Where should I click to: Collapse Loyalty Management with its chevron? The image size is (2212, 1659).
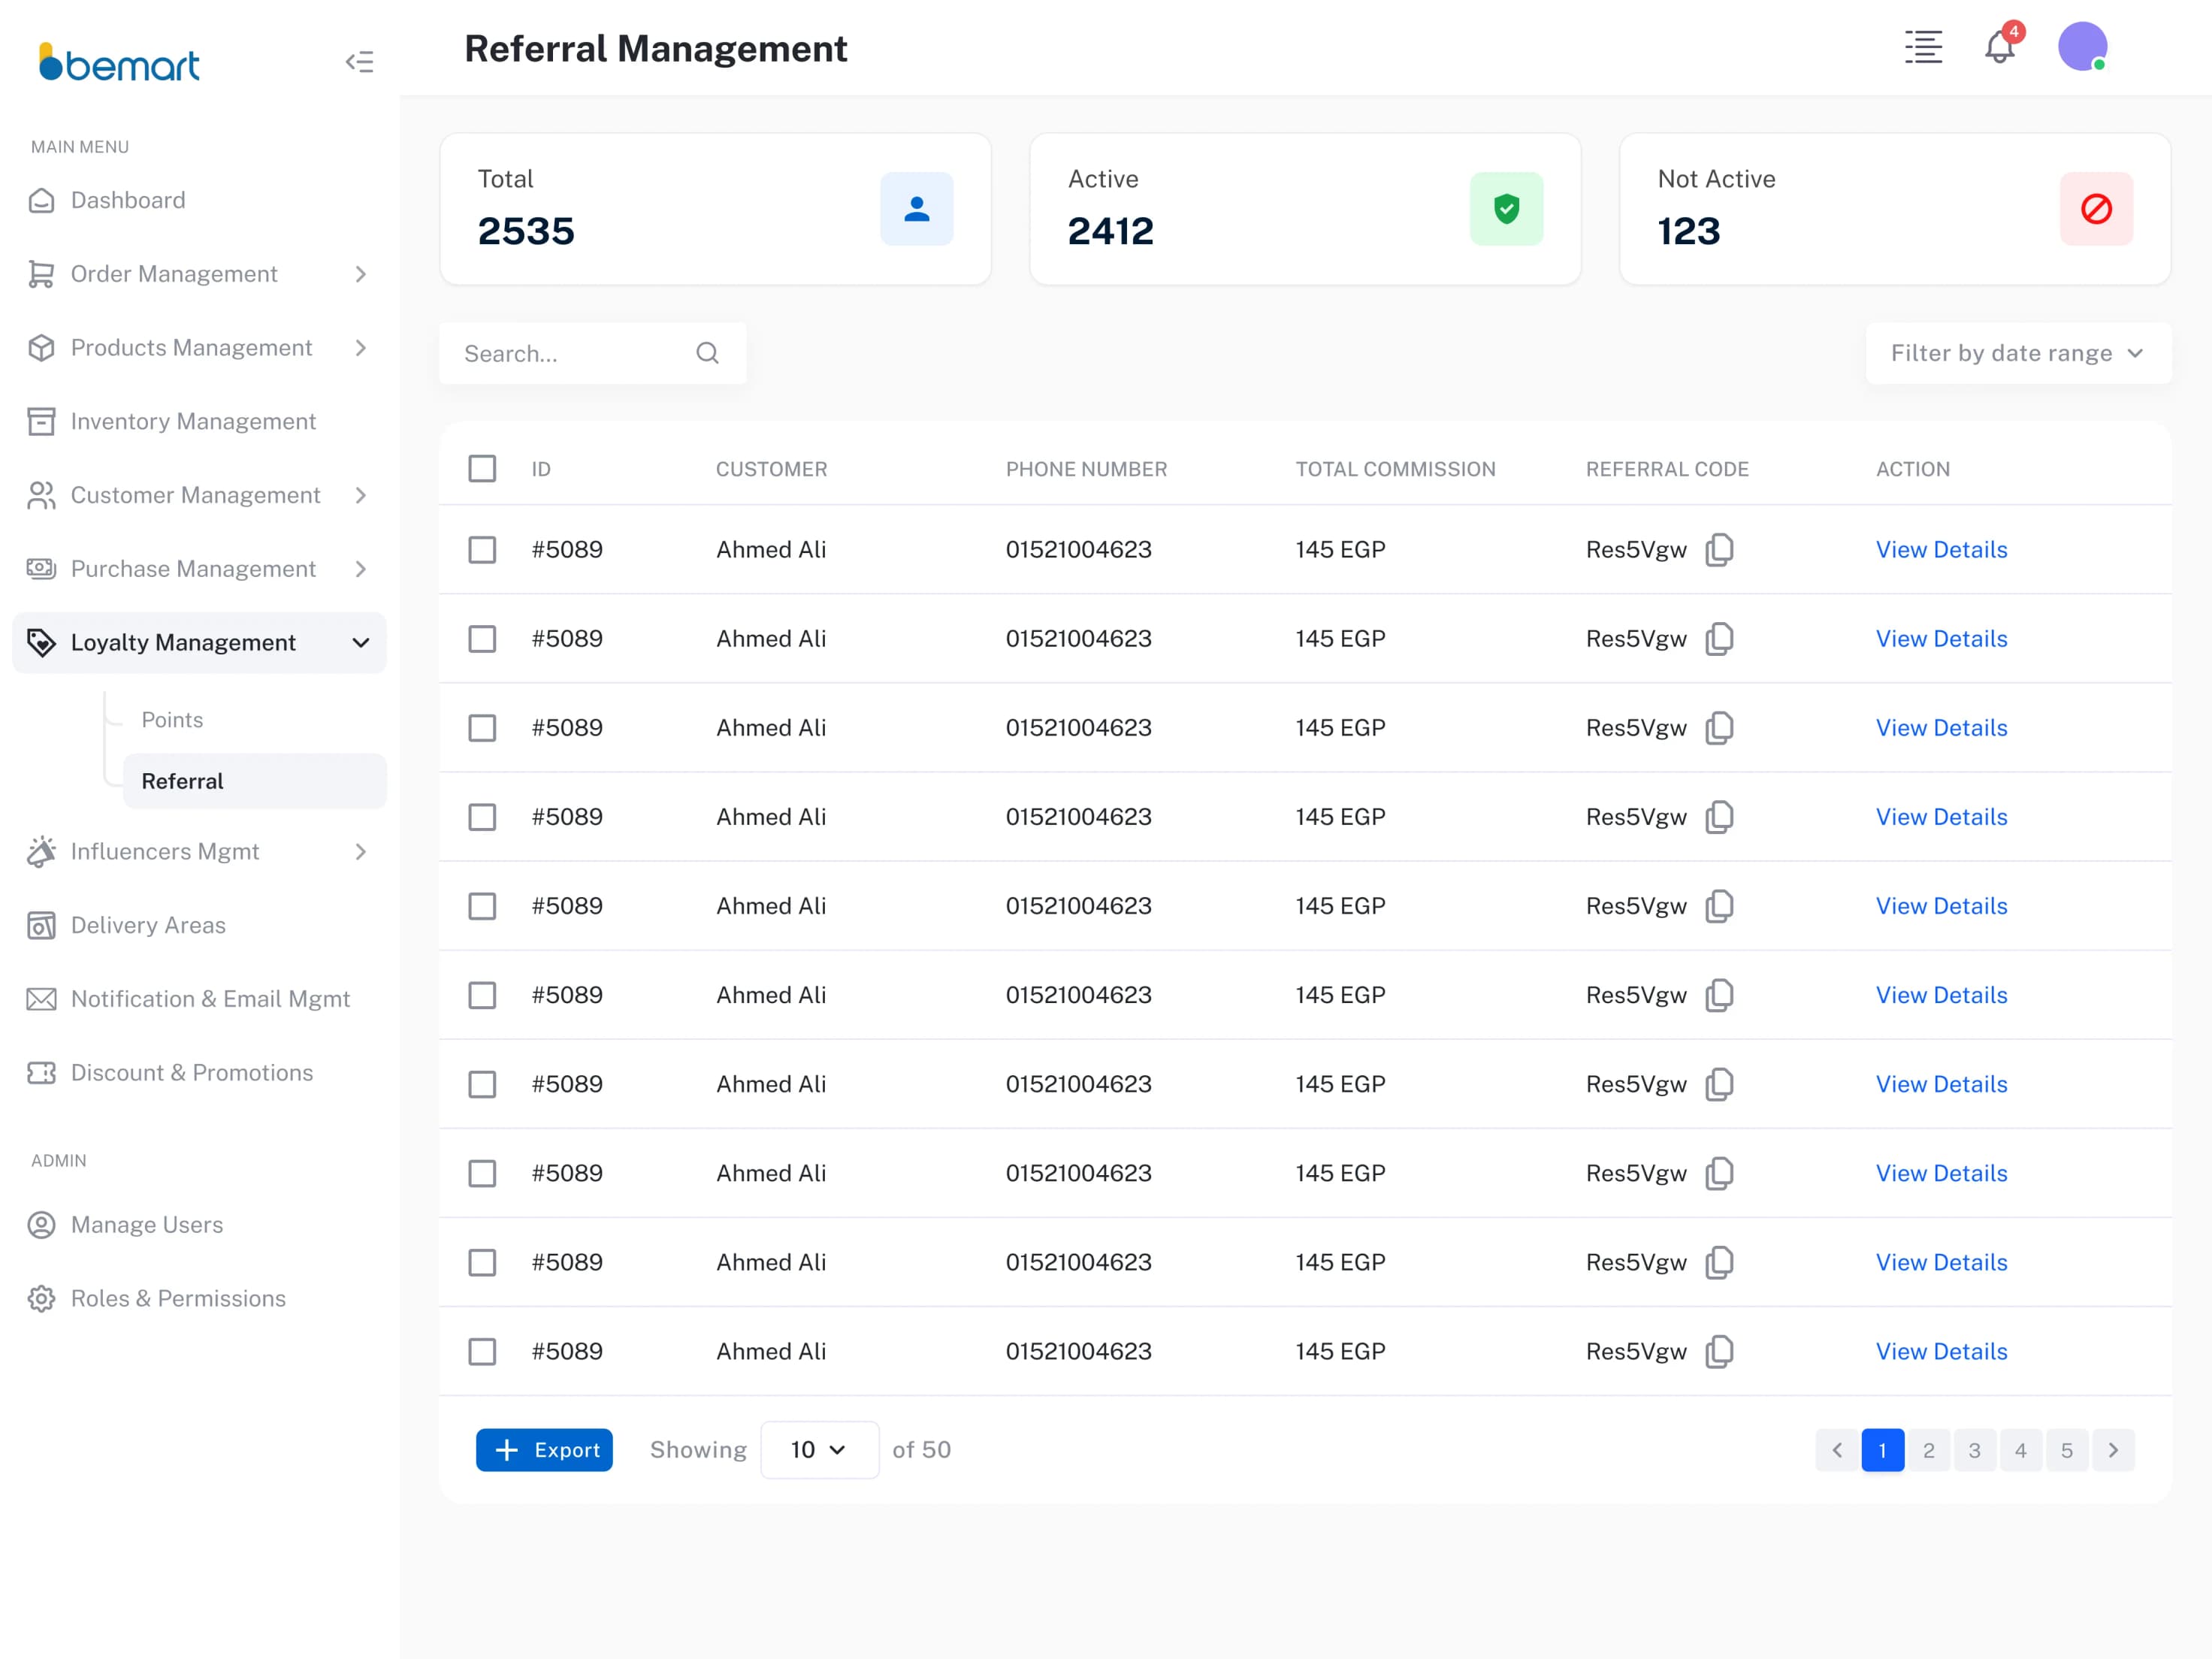click(x=361, y=643)
